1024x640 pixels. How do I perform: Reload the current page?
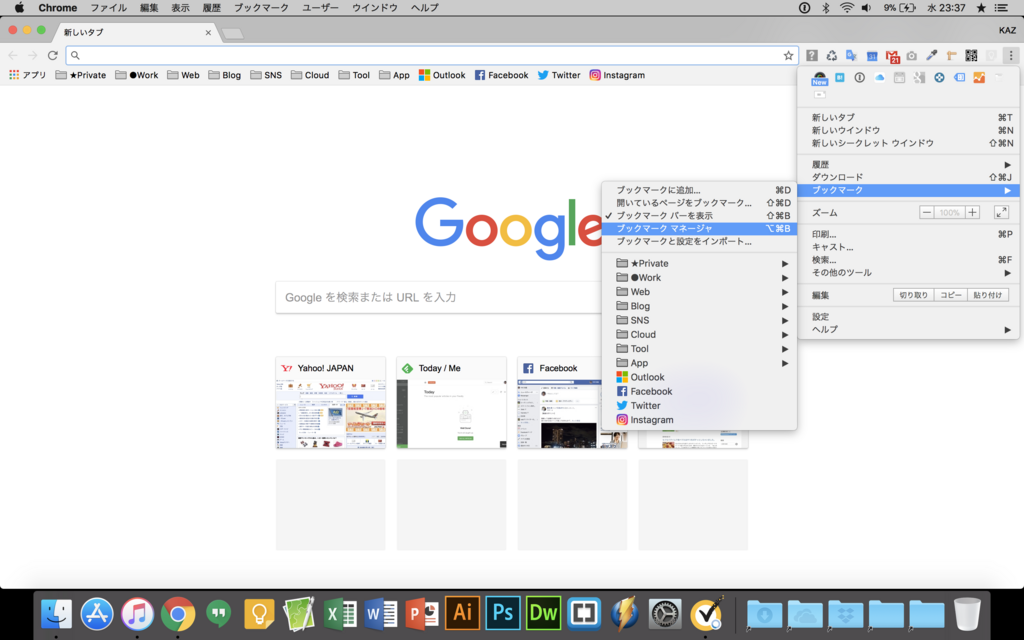[53, 56]
